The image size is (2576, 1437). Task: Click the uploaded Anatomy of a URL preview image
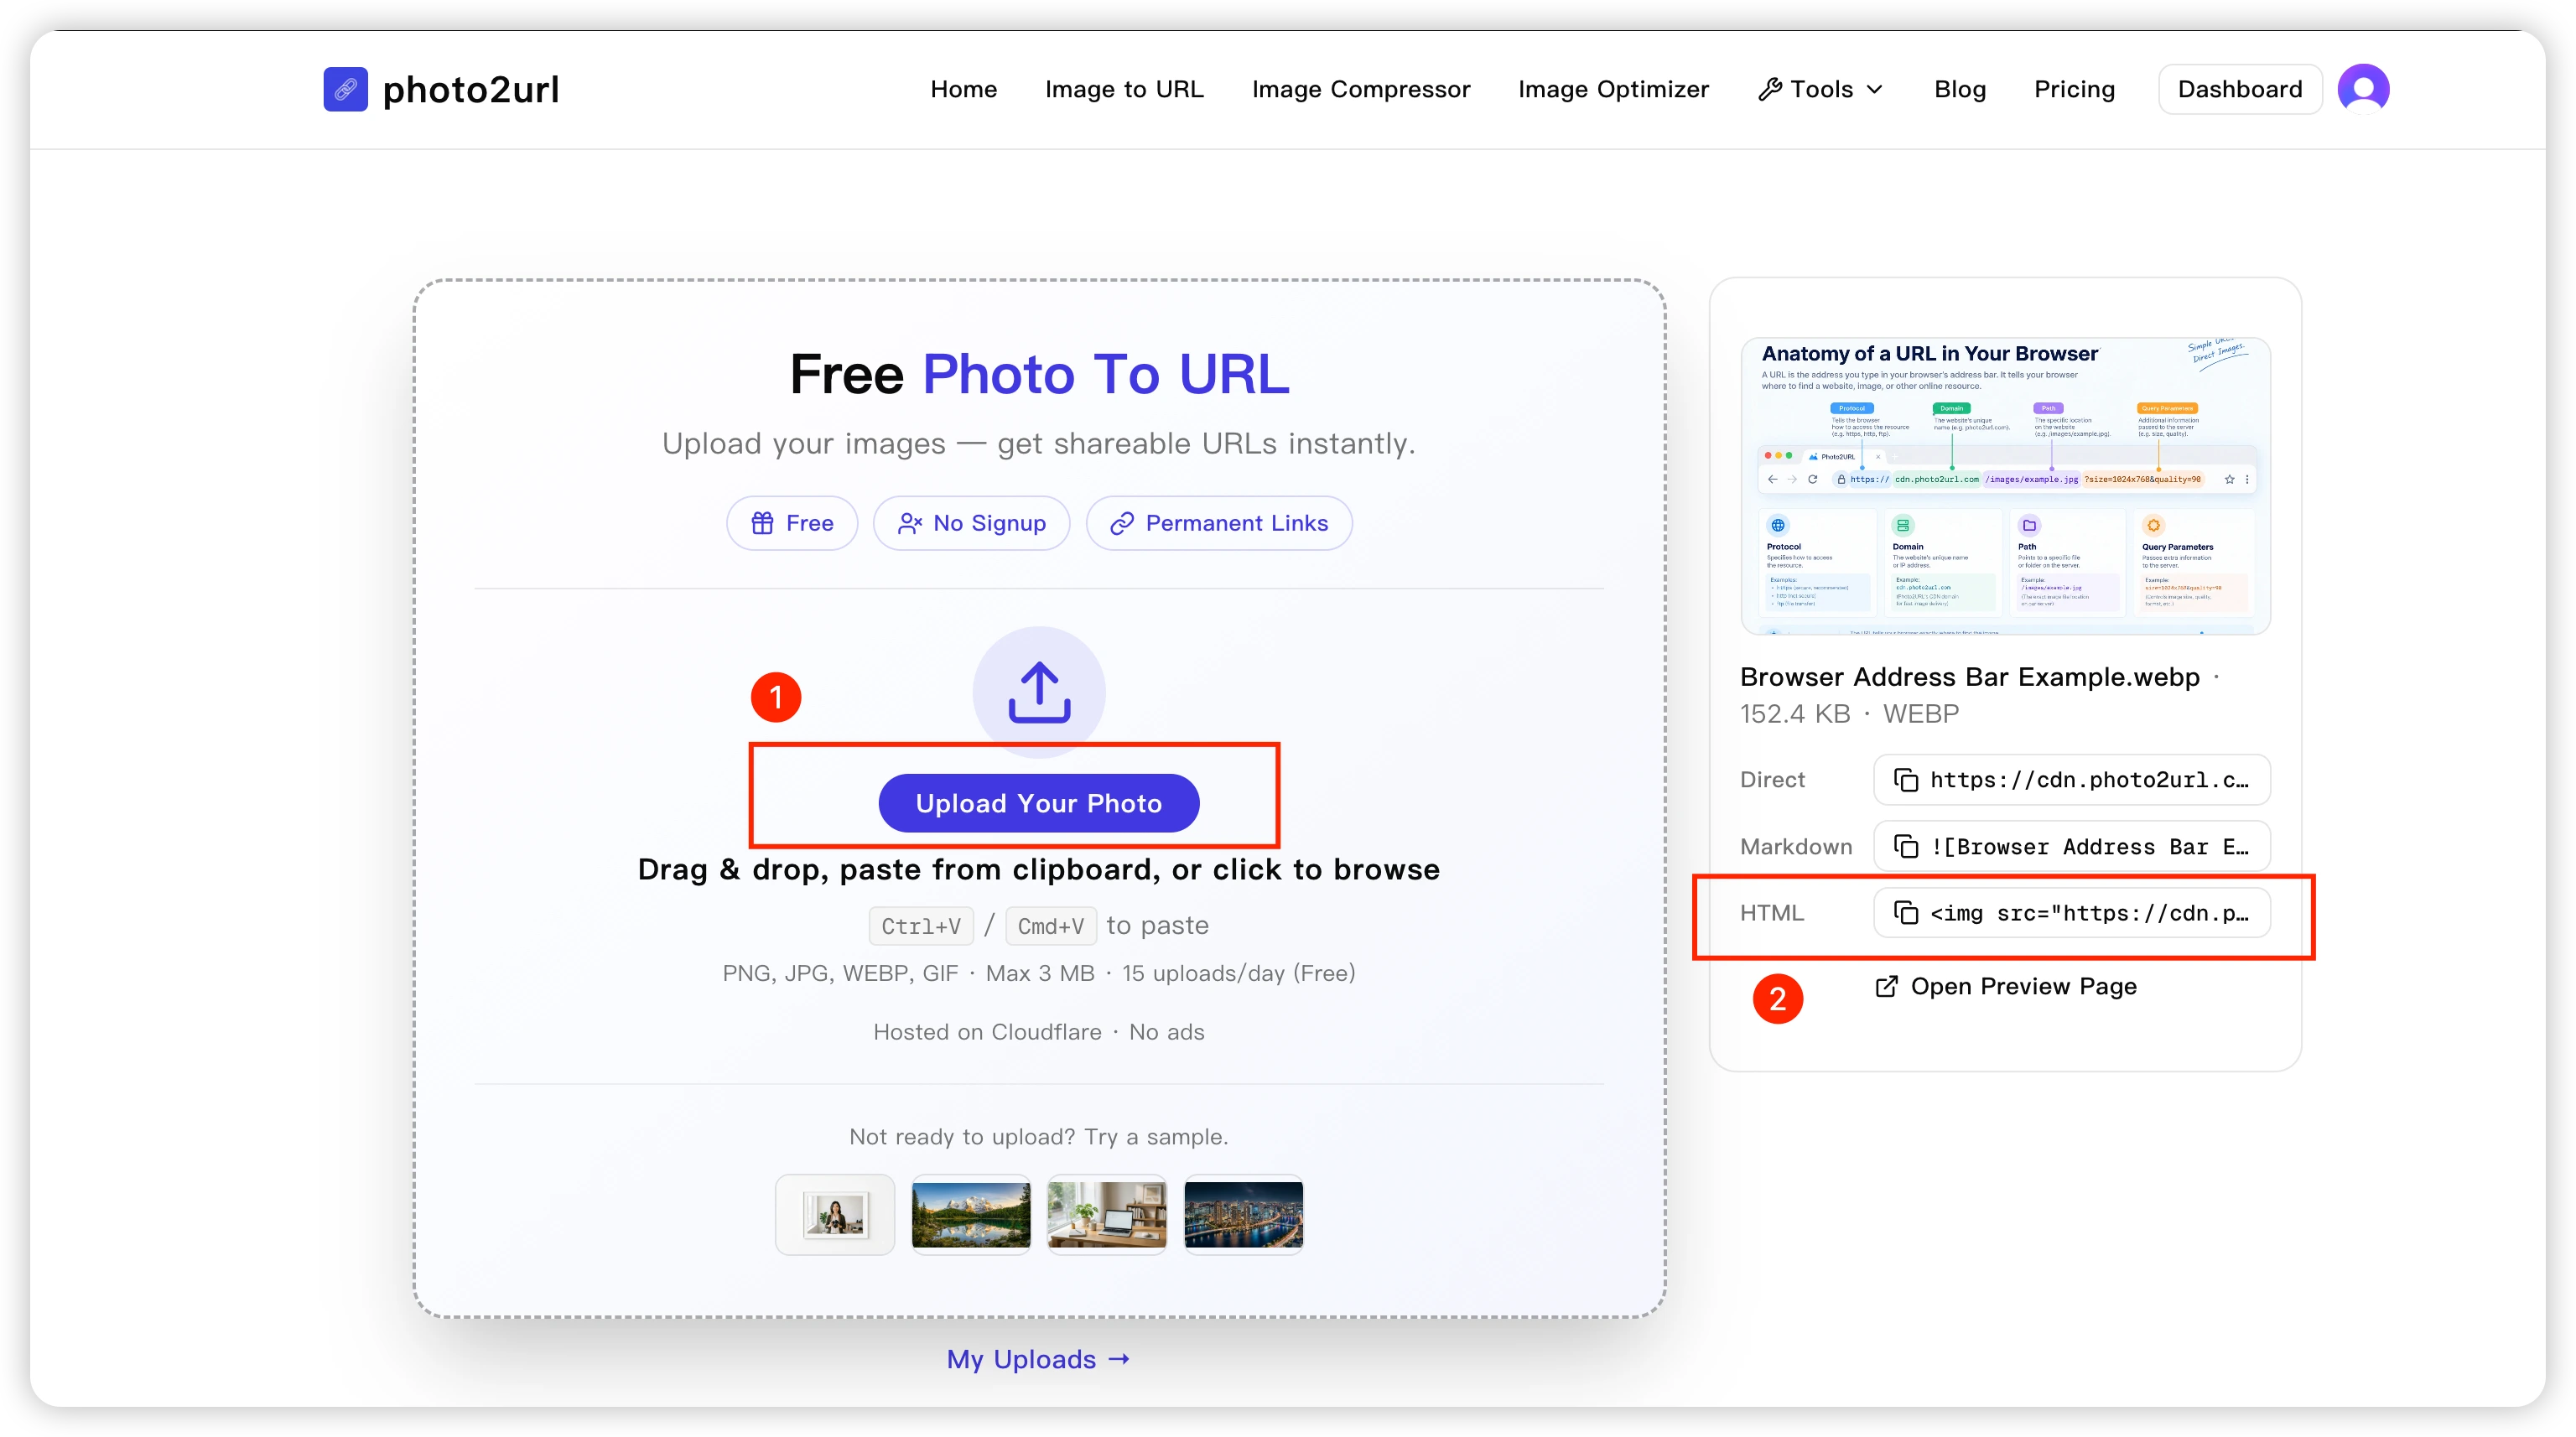click(x=2005, y=486)
